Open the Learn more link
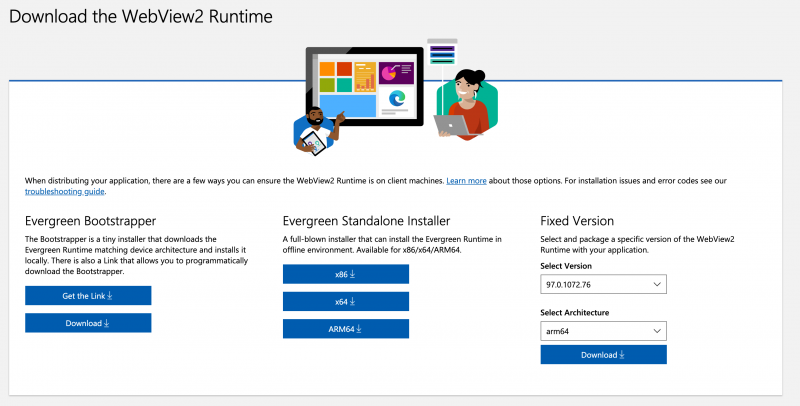800x406 pixels. point(466,181)
